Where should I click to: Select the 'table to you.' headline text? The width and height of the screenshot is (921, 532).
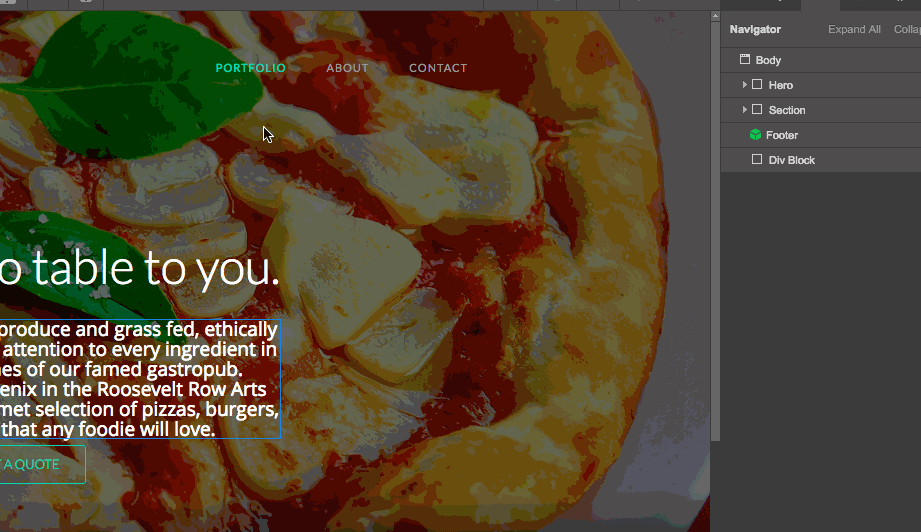click(139, 268)
